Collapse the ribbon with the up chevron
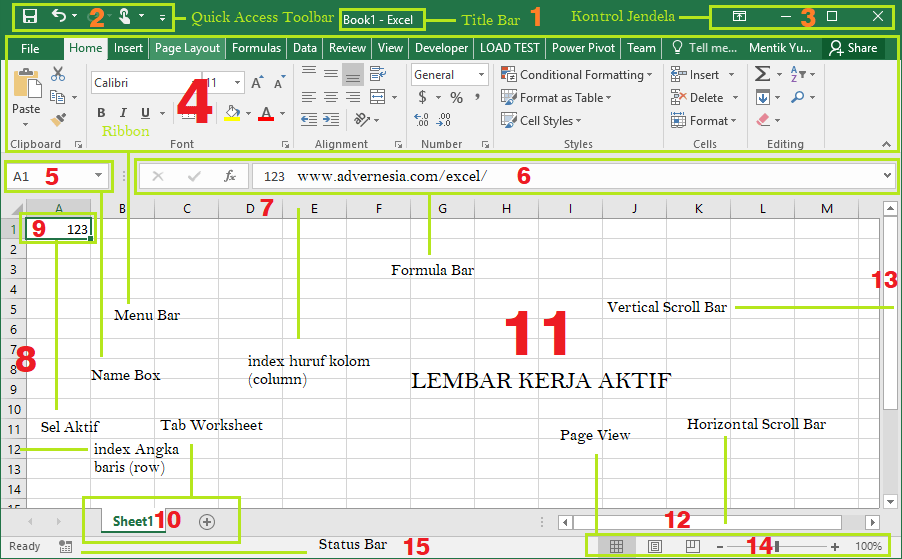 pos(886,144)
